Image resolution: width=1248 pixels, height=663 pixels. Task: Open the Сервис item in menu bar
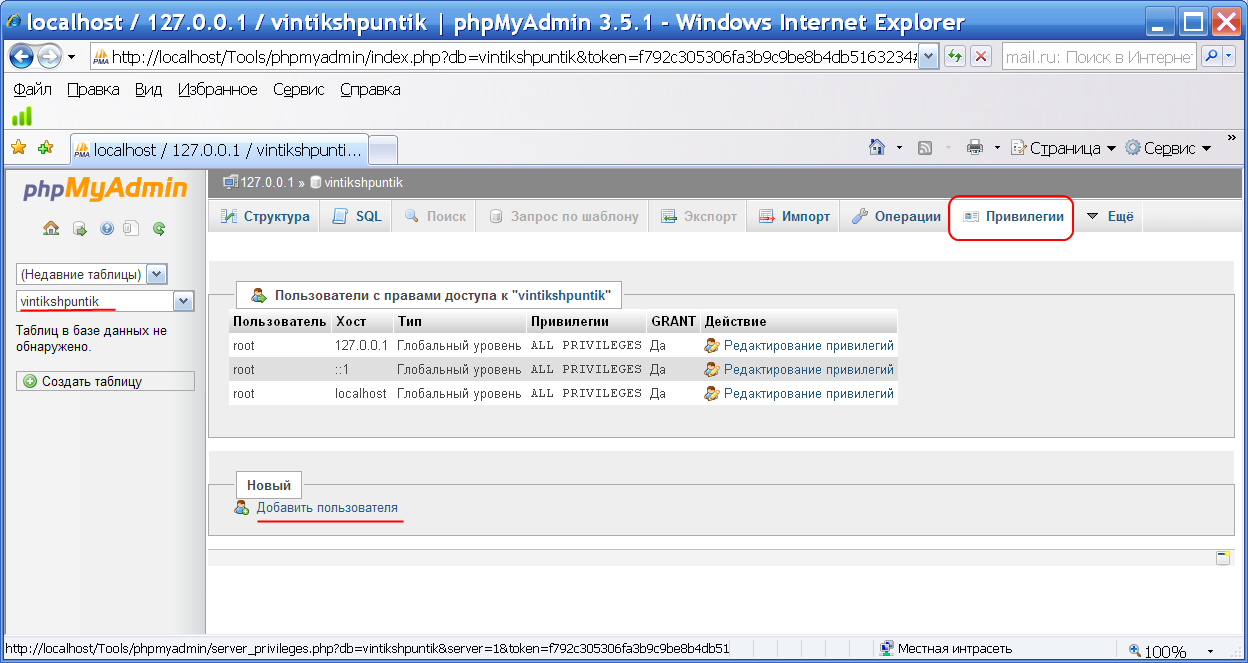(x=299, y=89)
